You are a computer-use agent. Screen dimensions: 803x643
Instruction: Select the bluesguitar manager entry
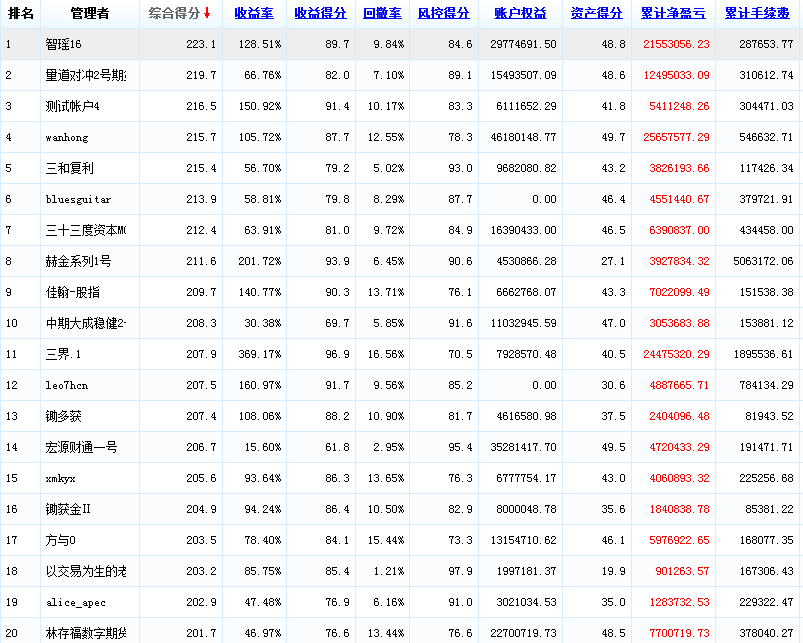(75, 200)
